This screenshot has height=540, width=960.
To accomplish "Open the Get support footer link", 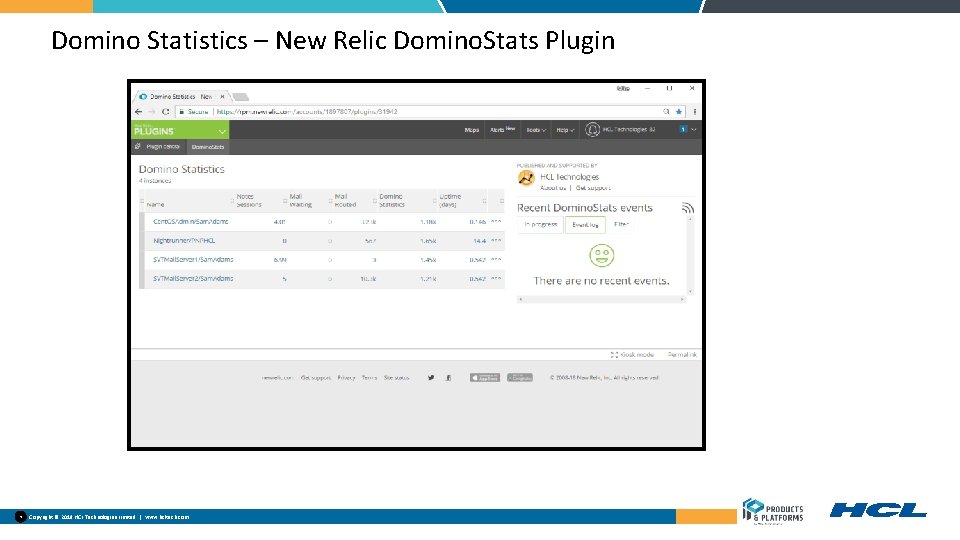I will [x=316, y=378].
